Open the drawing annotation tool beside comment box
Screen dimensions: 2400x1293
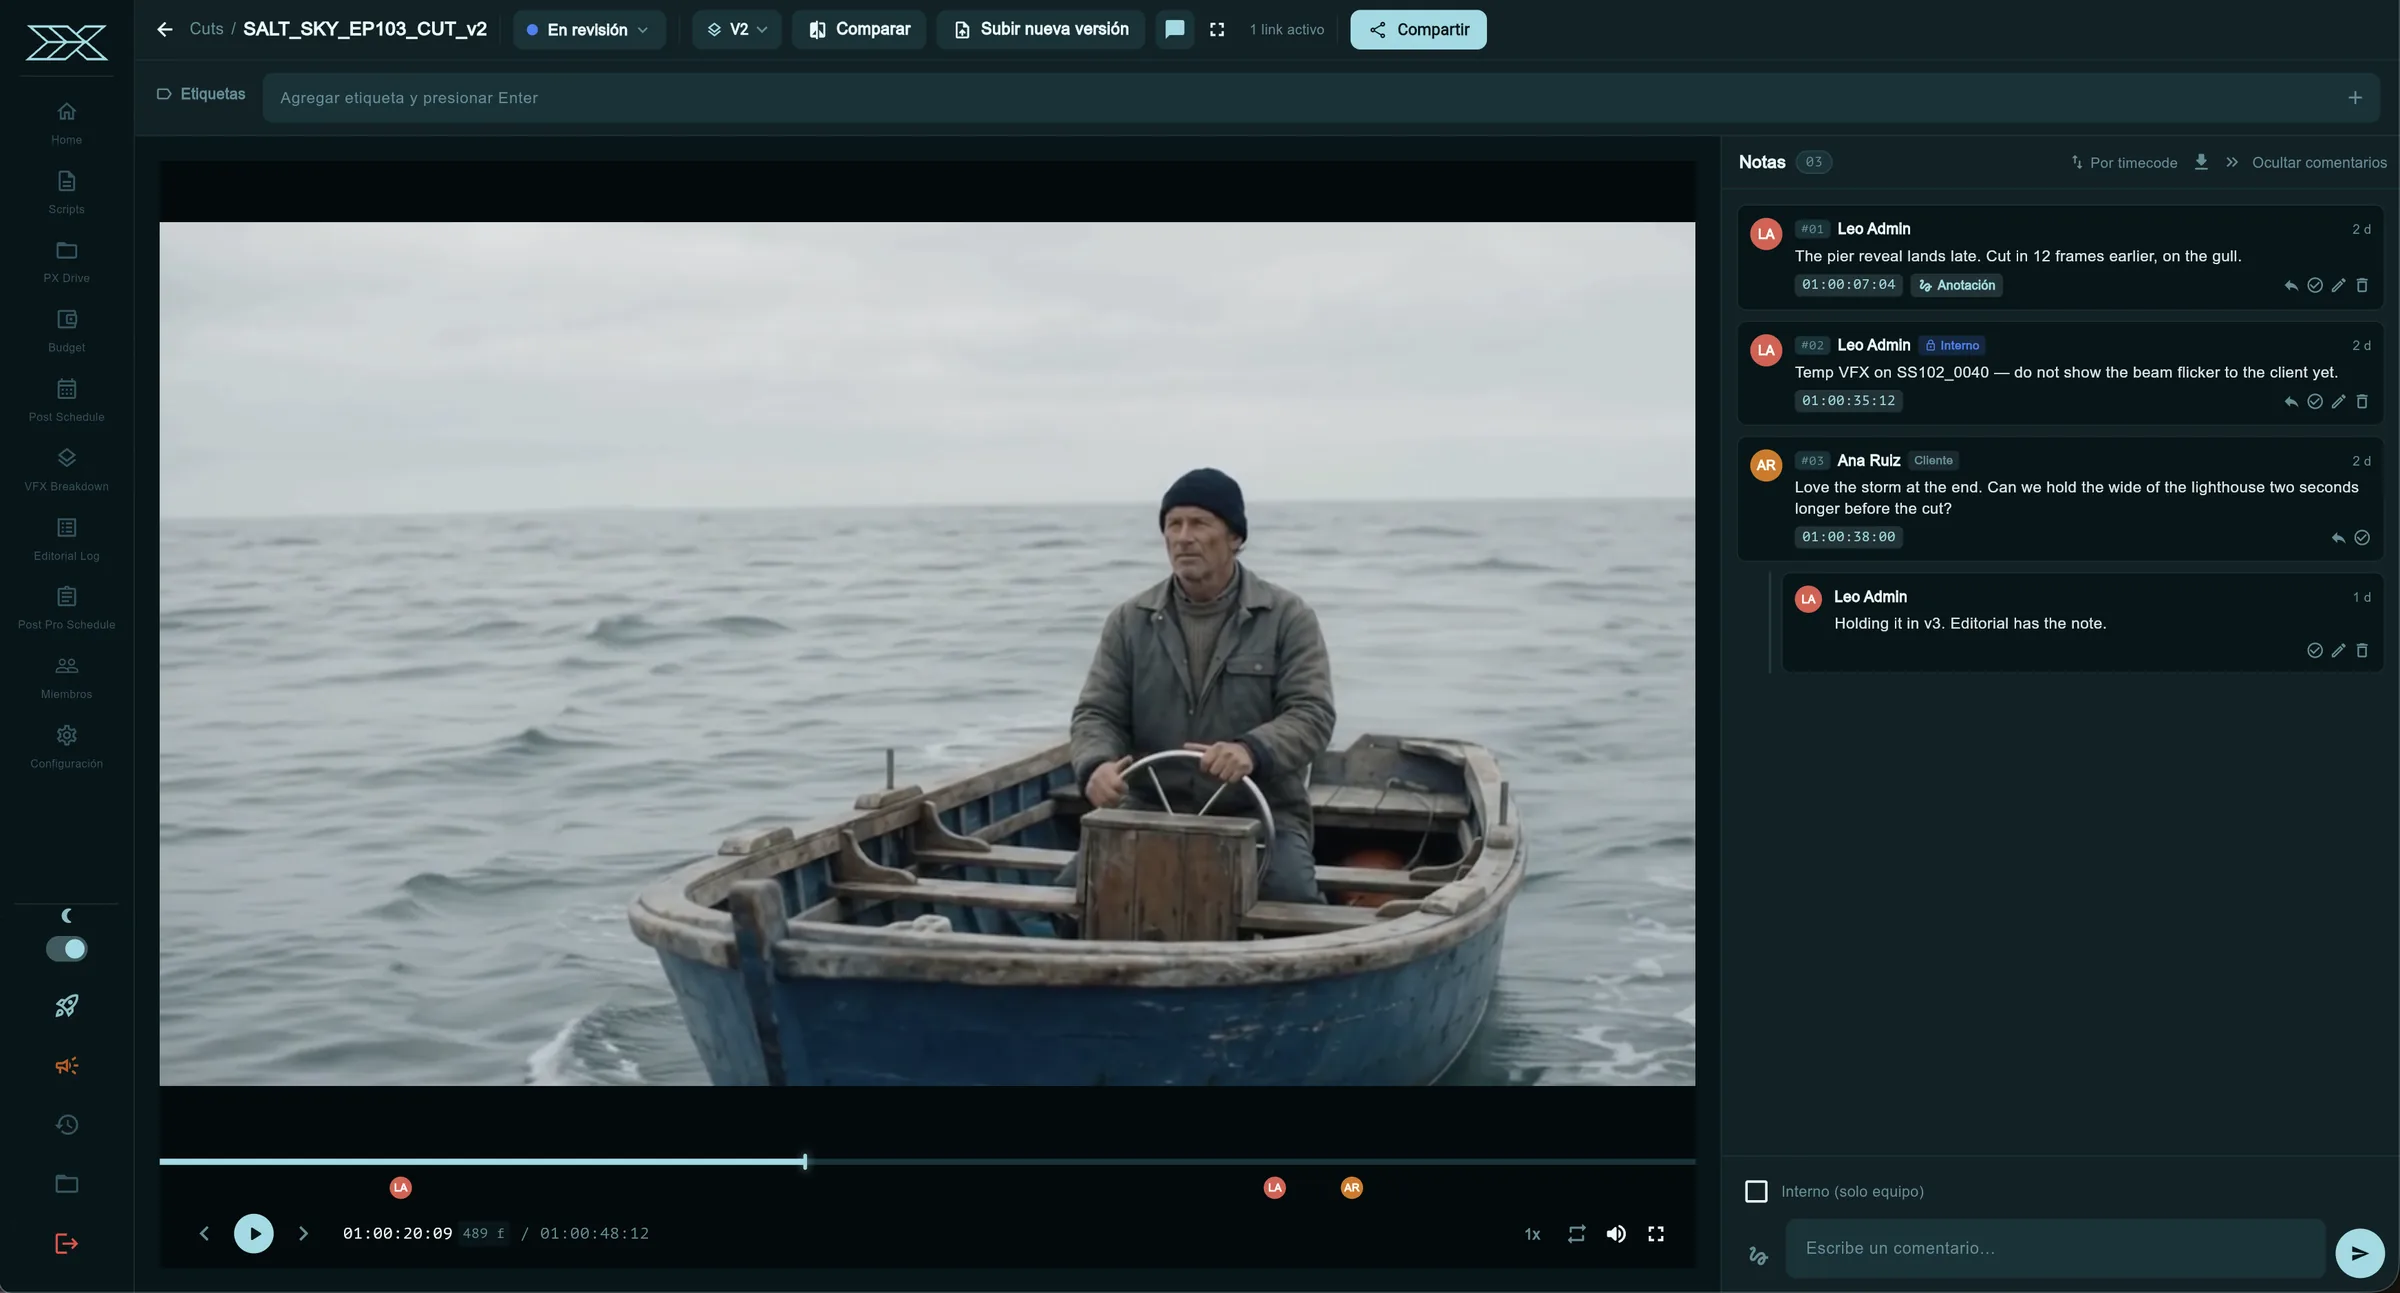tap(1758, 1255)
